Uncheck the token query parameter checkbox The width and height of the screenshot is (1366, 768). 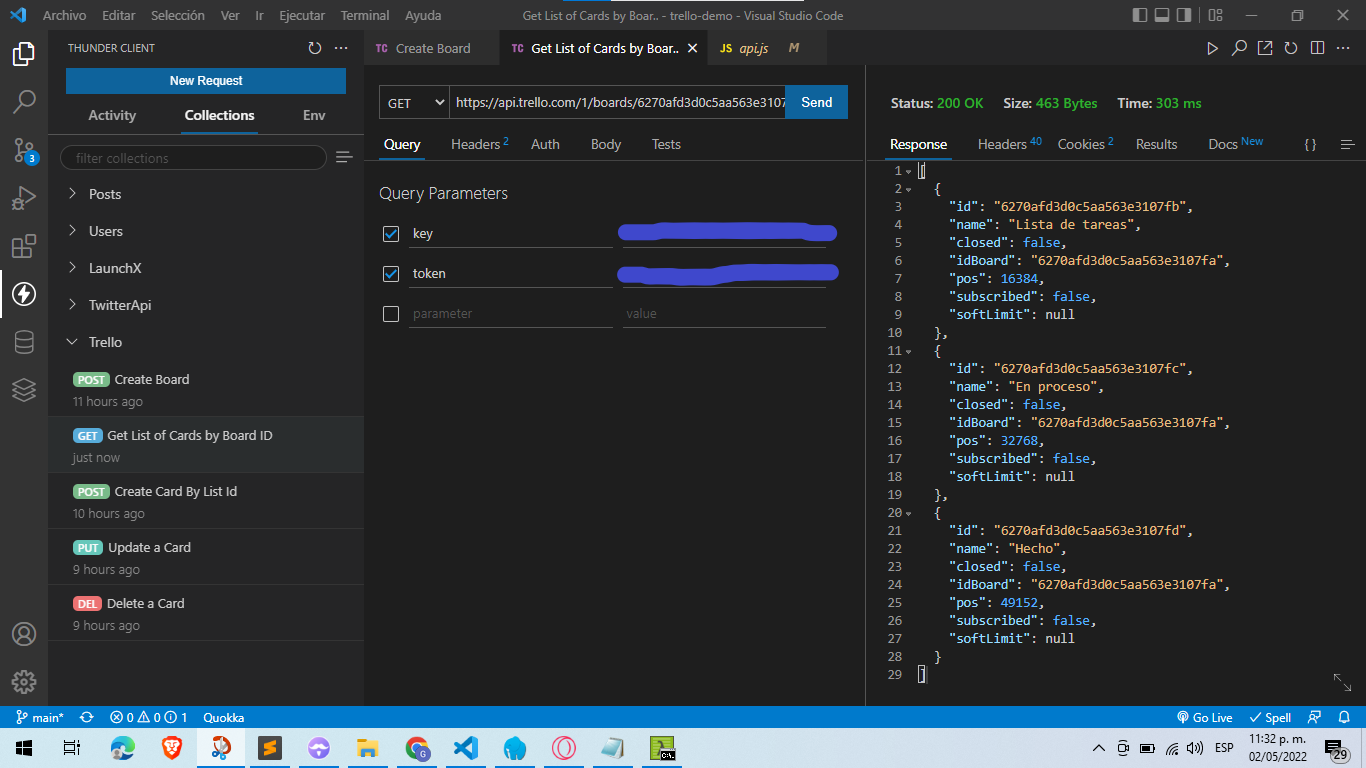point(391,274)
